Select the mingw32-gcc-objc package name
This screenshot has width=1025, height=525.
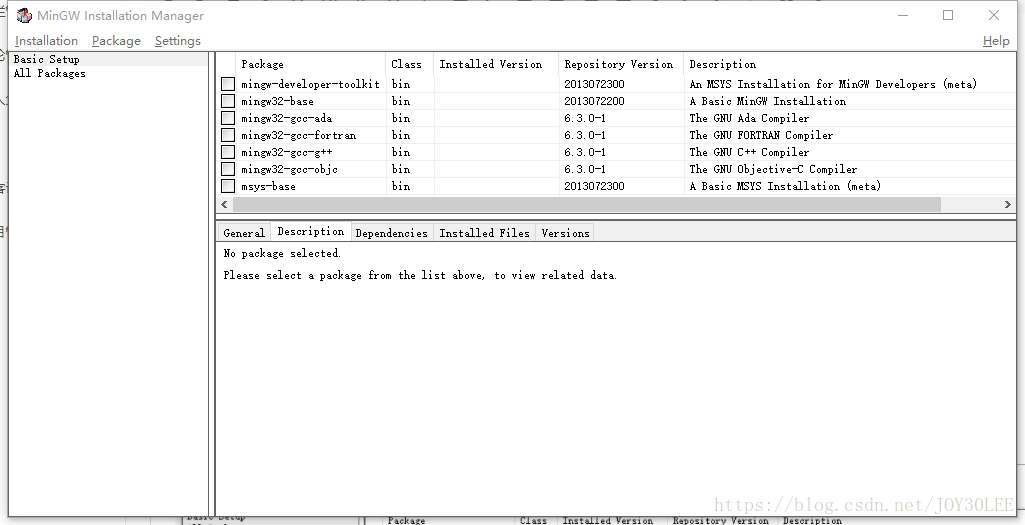290,169
